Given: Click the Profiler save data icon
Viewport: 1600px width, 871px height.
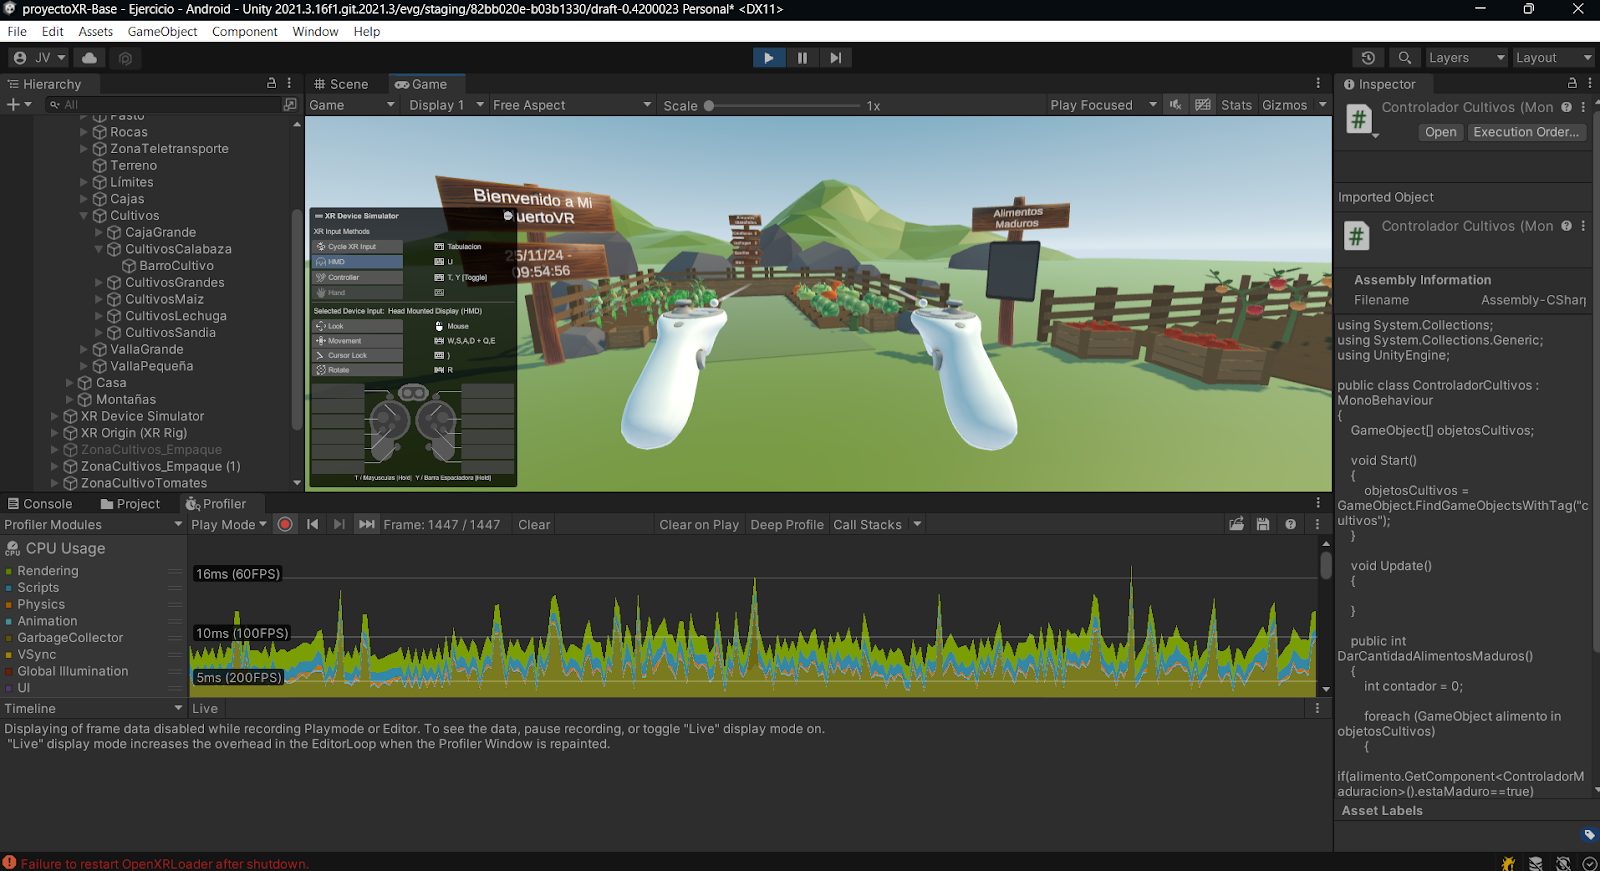Looking at the screenshot, I should coord(1263,524).
